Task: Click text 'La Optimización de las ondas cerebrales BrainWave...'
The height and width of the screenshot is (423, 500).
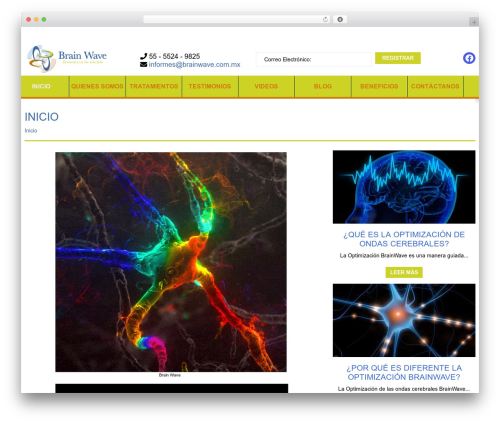Action: pyautogui.click(x=404, y=389)
